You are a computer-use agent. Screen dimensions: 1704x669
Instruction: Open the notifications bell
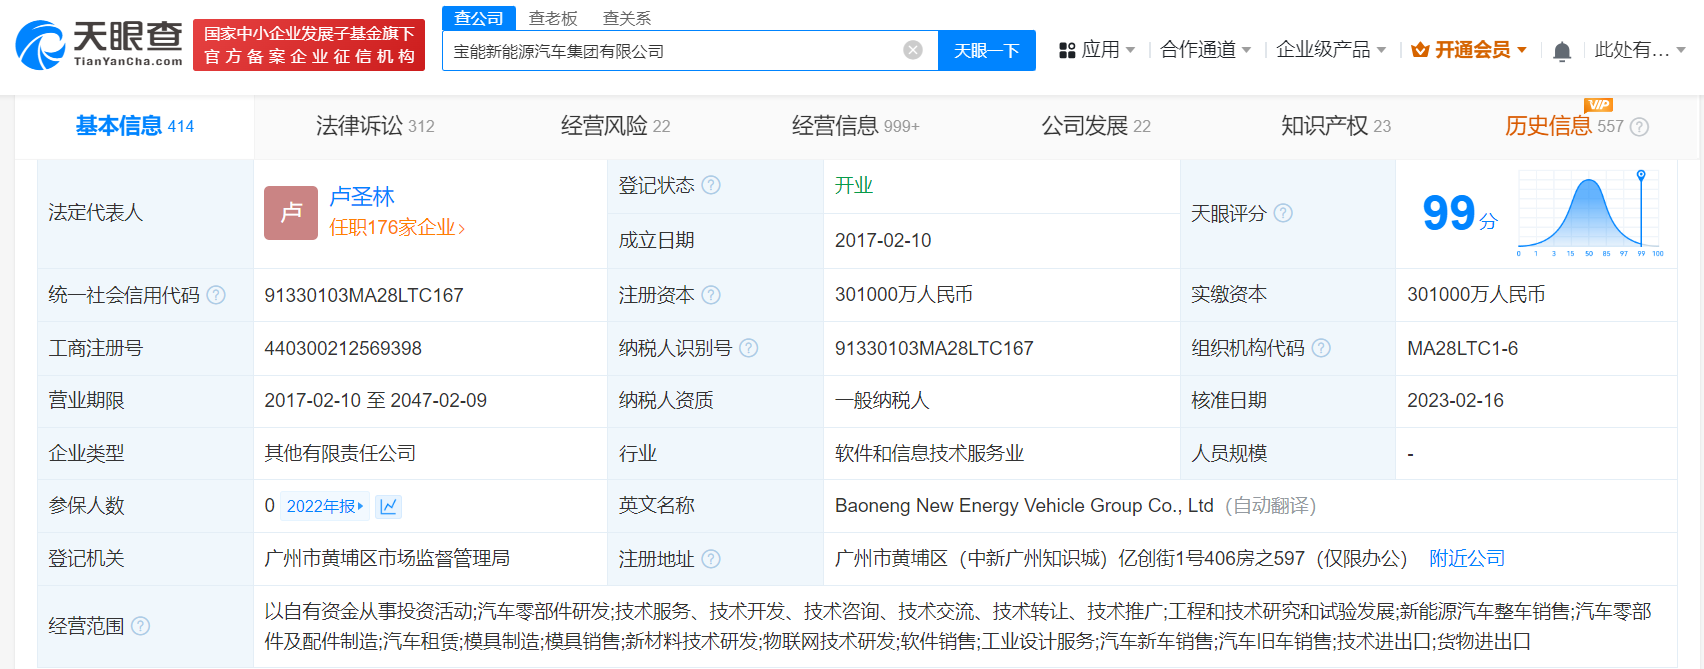tap(1561, 51)
